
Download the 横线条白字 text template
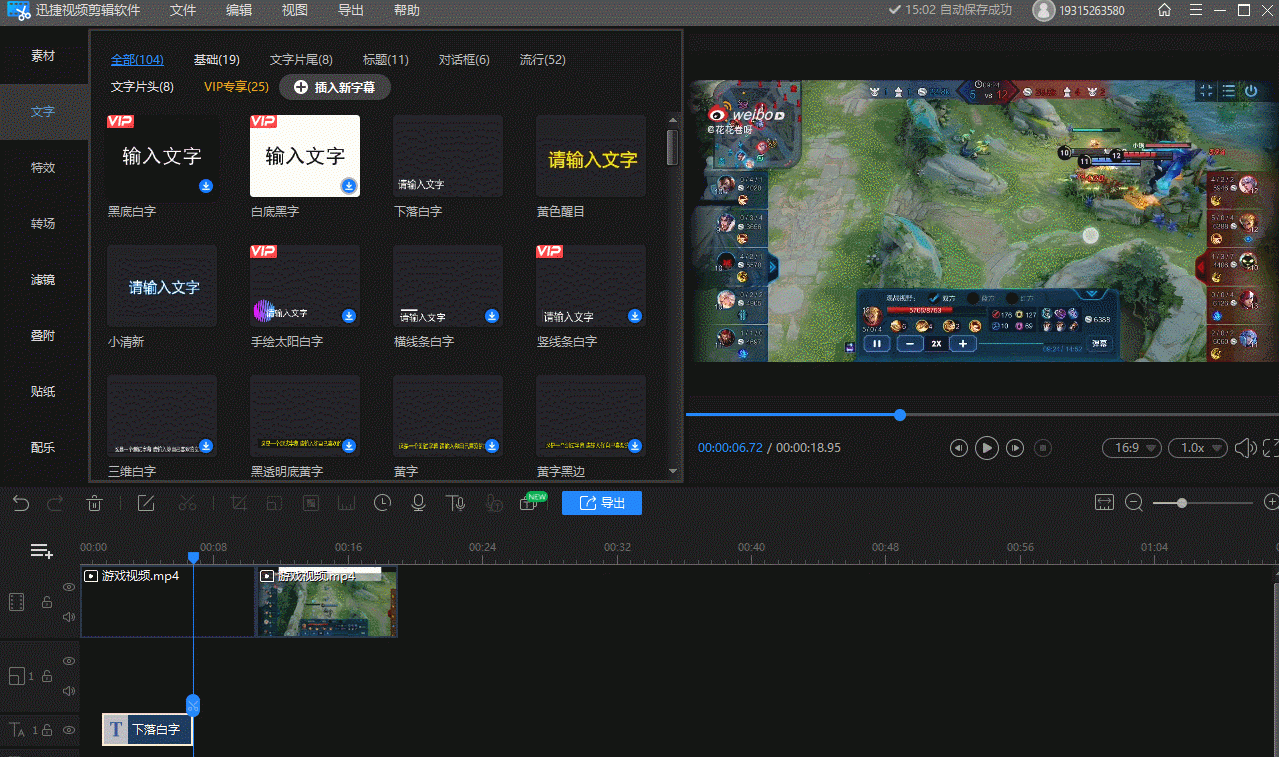[492, 316]
